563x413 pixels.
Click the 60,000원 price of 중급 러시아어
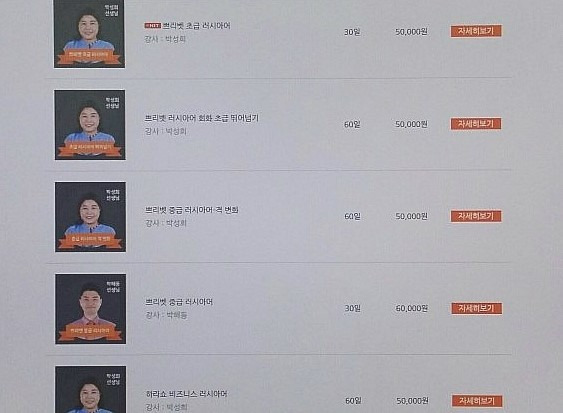(x=411, y=308)
